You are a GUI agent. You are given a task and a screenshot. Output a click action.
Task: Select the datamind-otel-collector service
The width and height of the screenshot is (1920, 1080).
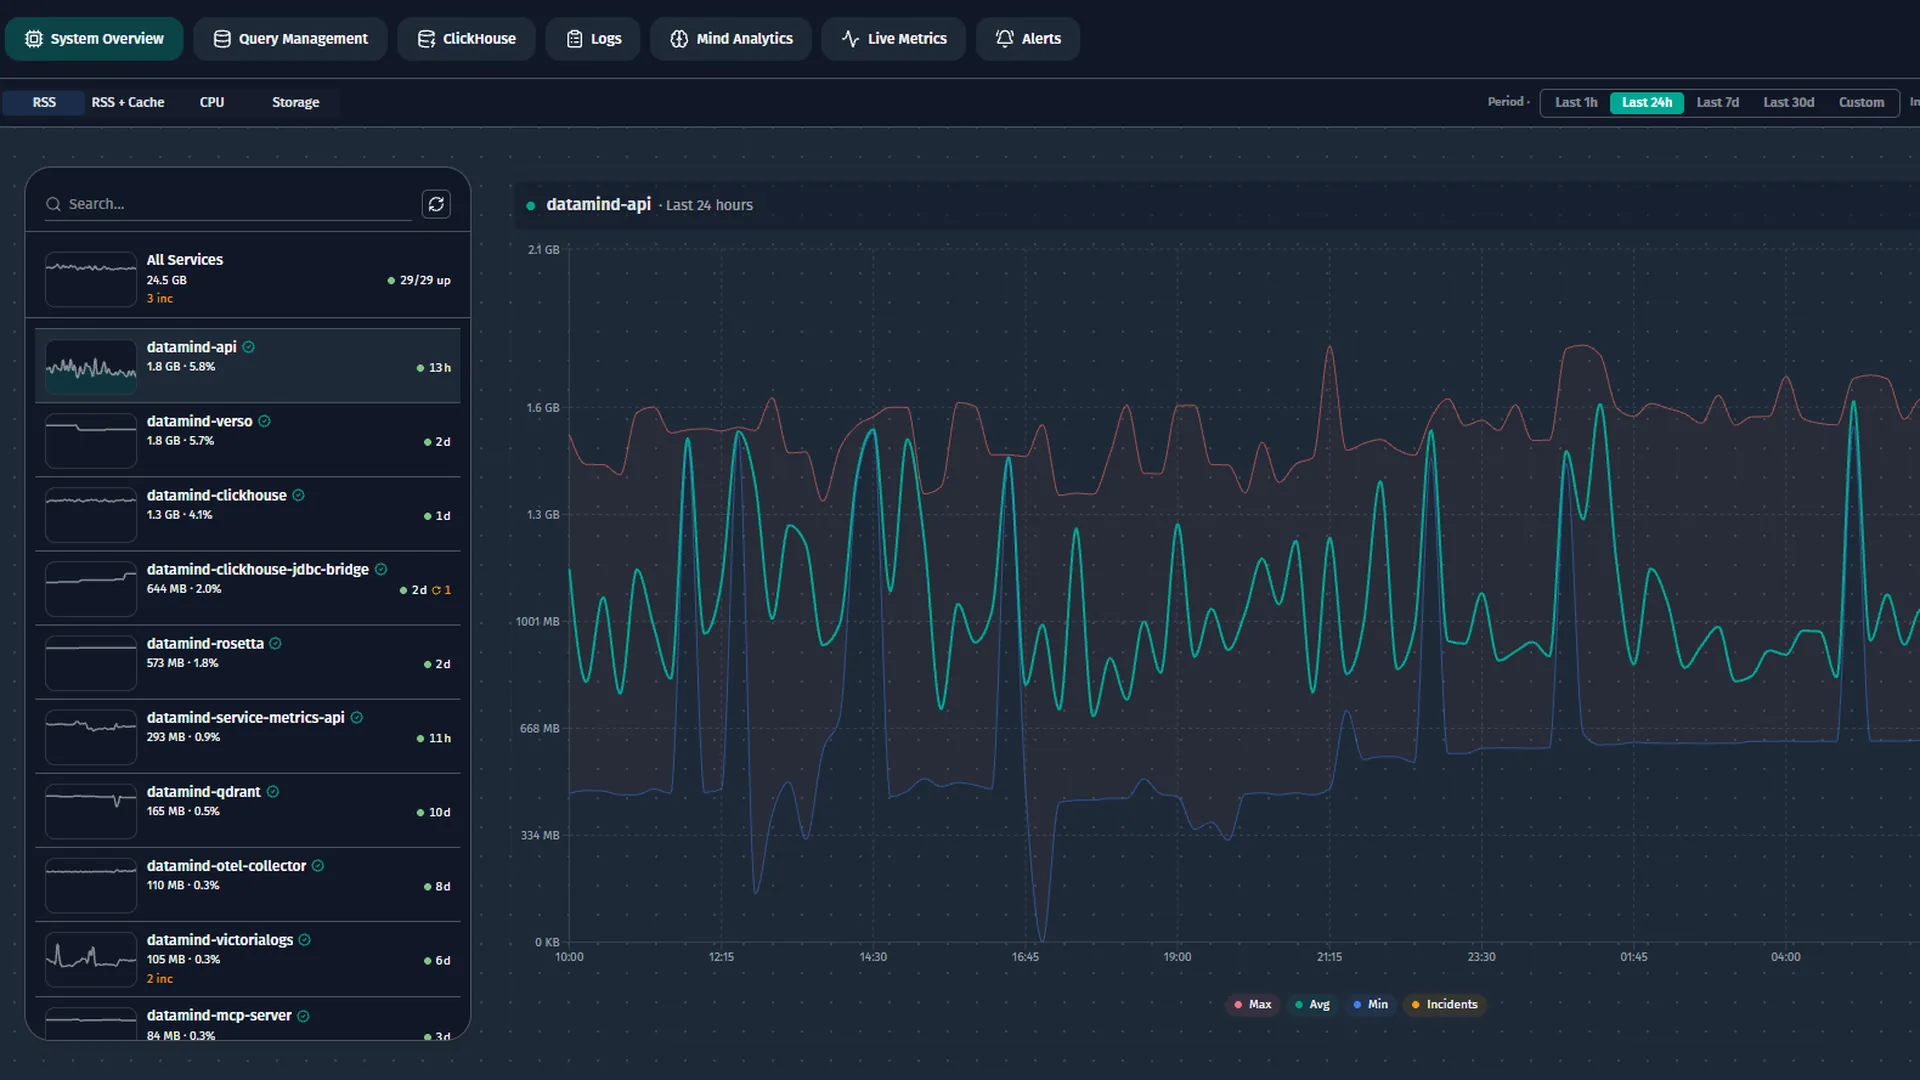248,884
